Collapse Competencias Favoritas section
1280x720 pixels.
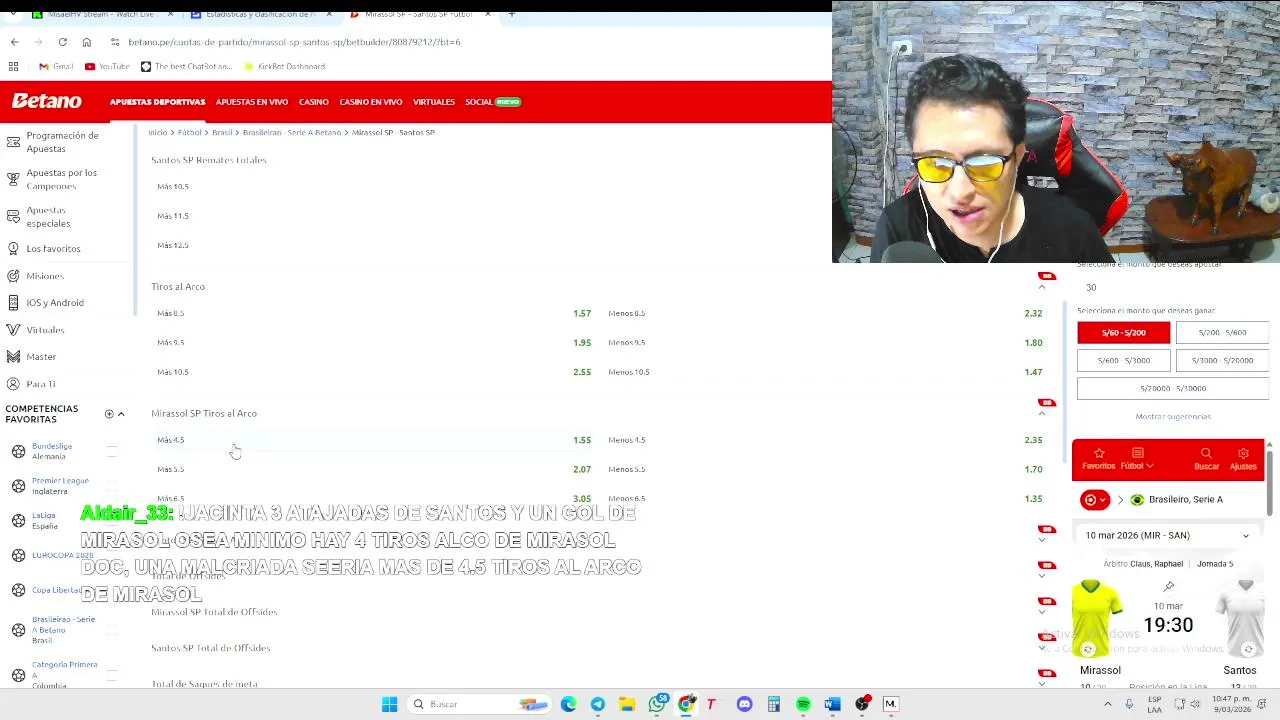[x=121, y=414]
